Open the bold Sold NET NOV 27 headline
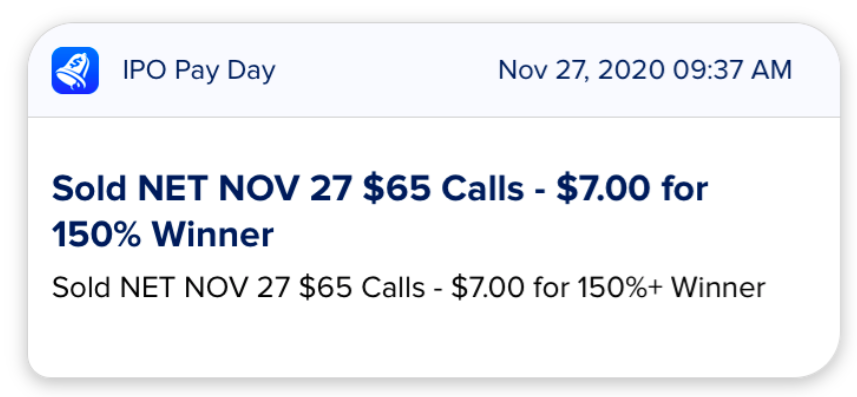Image resolution: width=857 pixels, height=397 pixels. click(380, 212)
